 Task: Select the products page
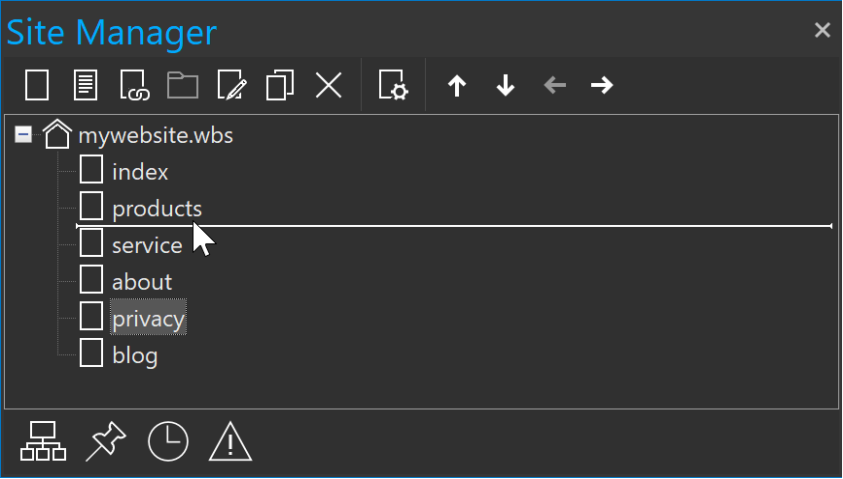point(157,209)
